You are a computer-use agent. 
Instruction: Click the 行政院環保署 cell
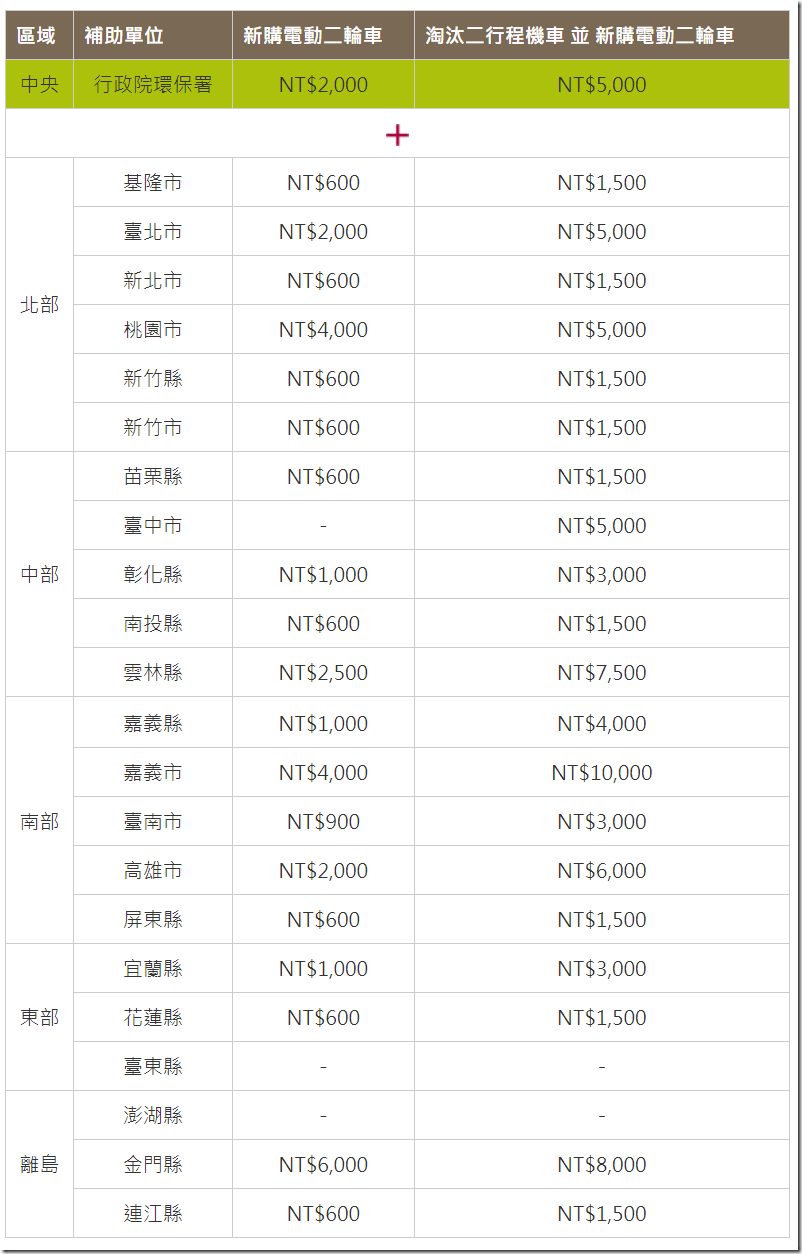pyautogui.click(x=153, y=85)
